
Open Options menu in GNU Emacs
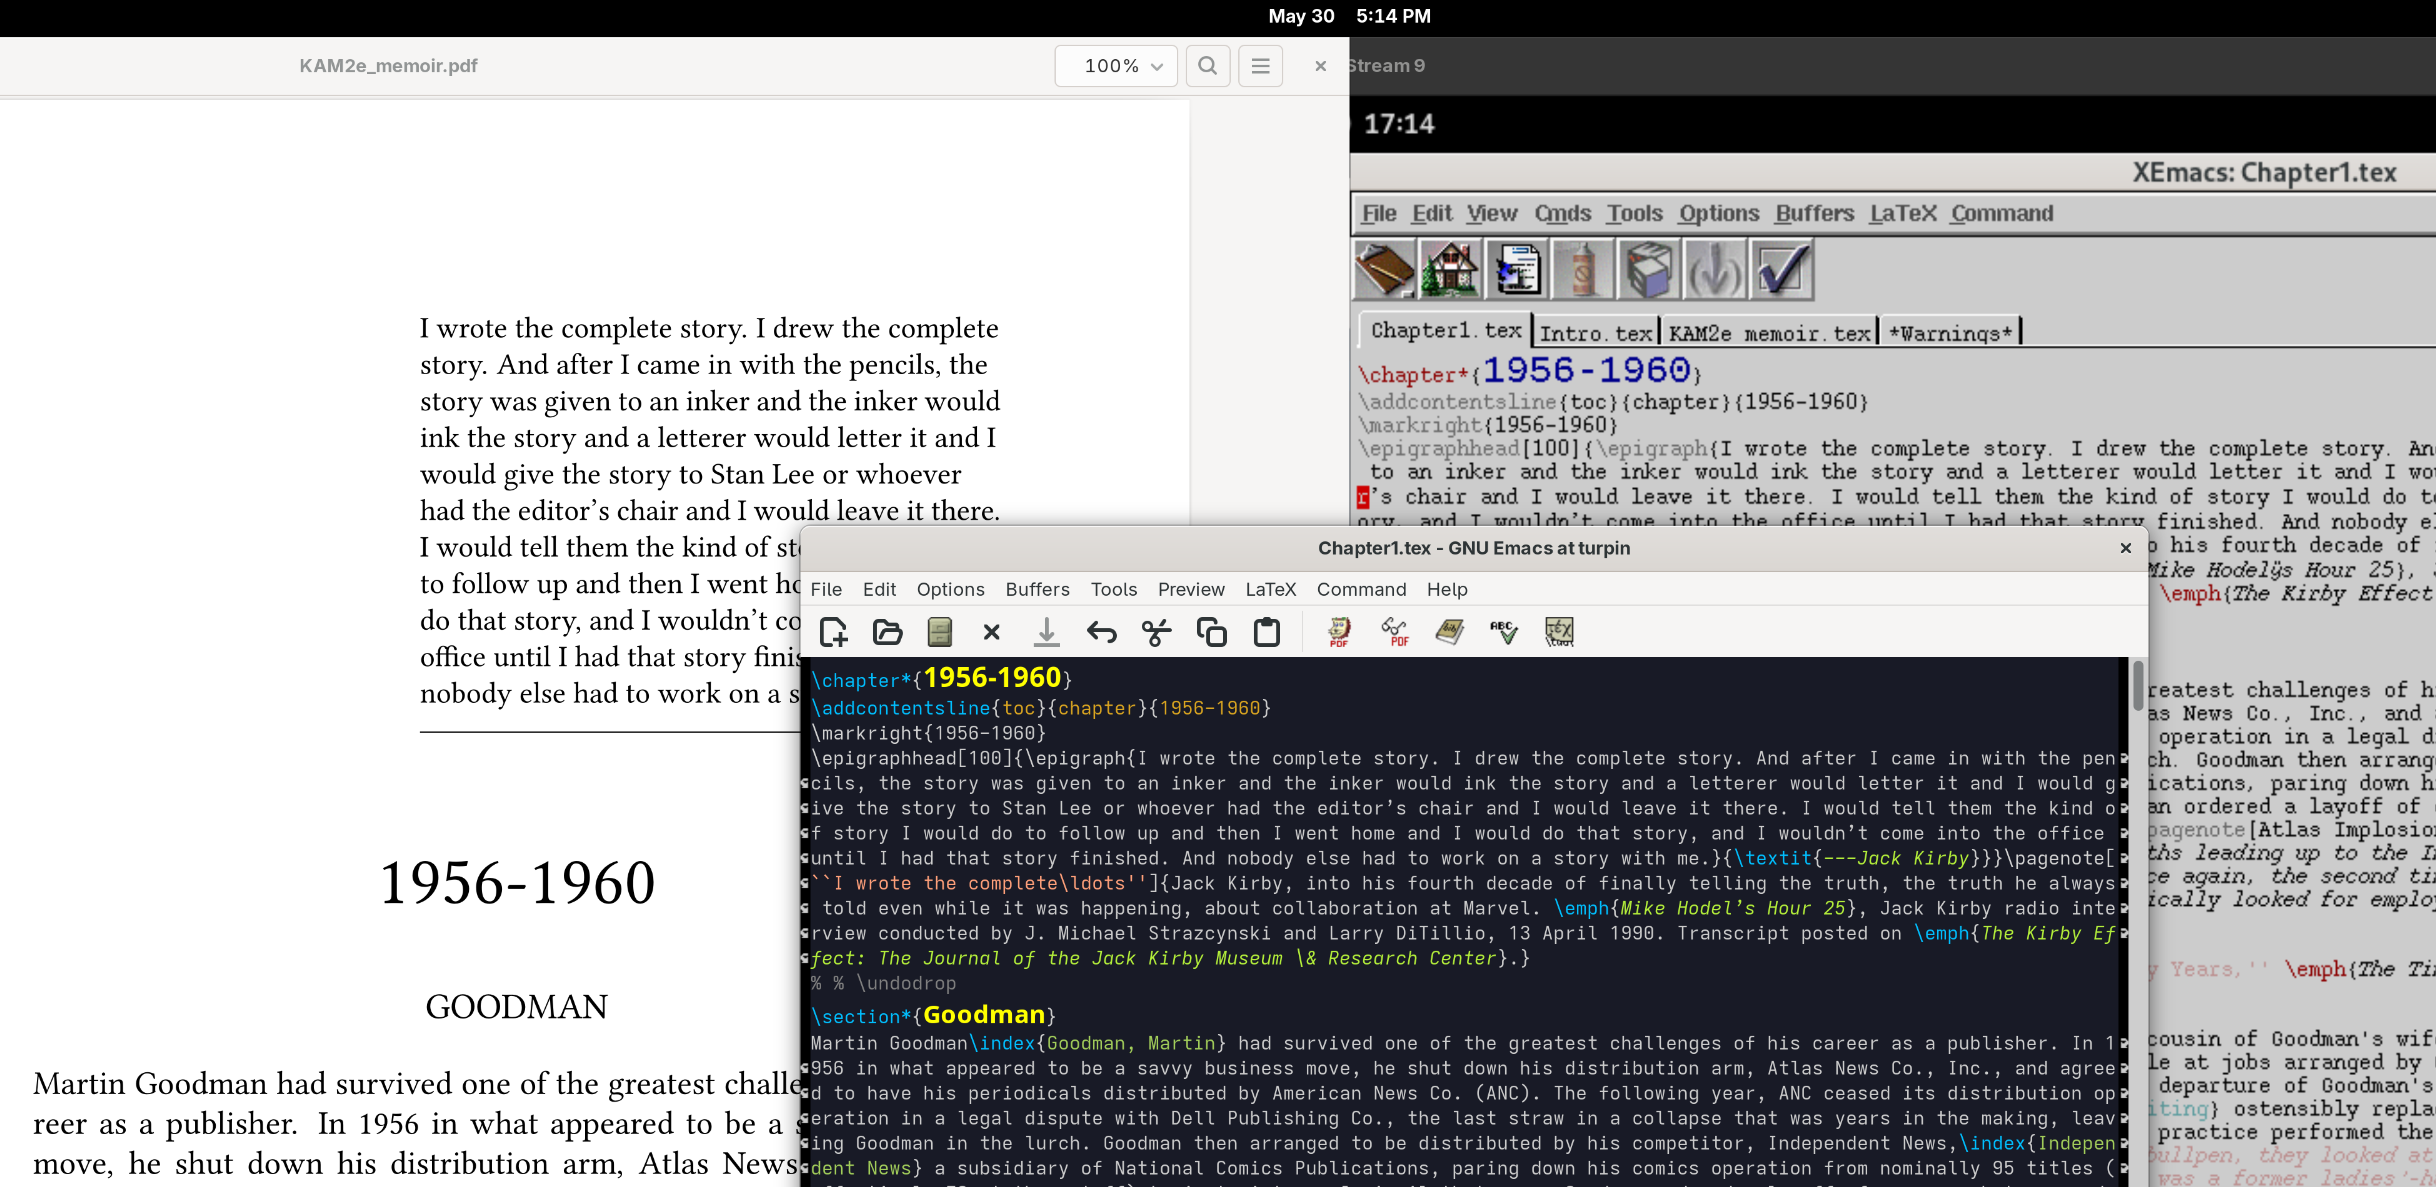(x=950, y=589)
